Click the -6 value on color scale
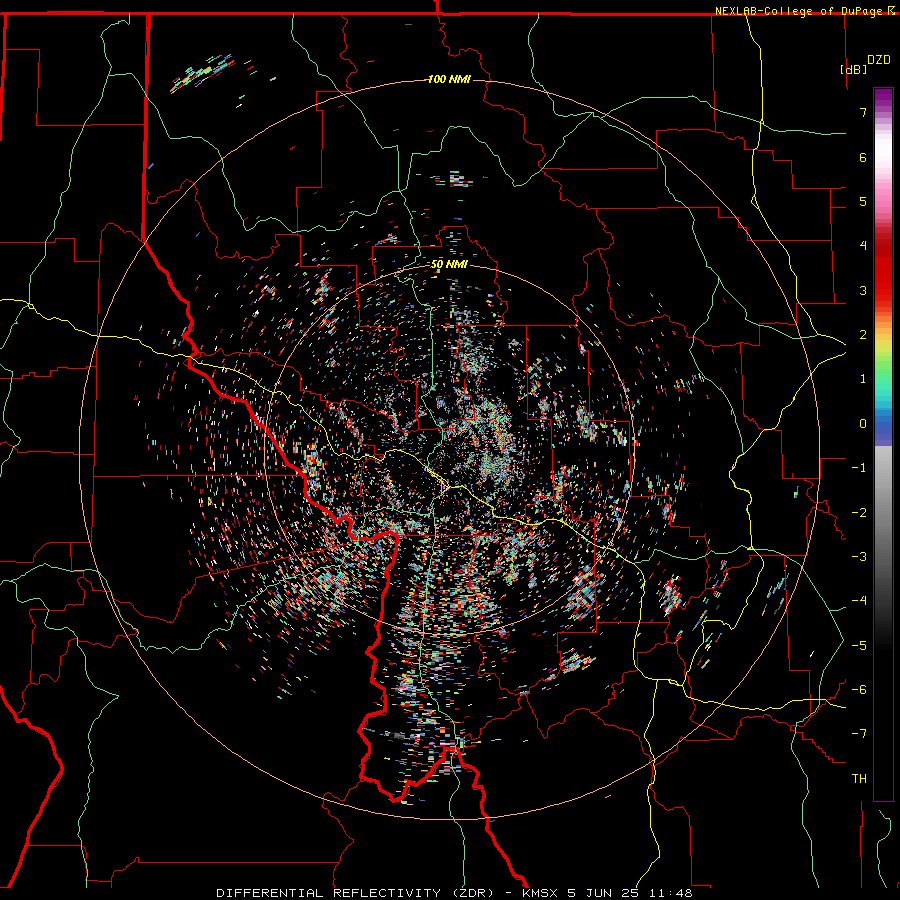The width and height of the screenshot is (900, 900). pyautogui.click(x=859, y=689)
